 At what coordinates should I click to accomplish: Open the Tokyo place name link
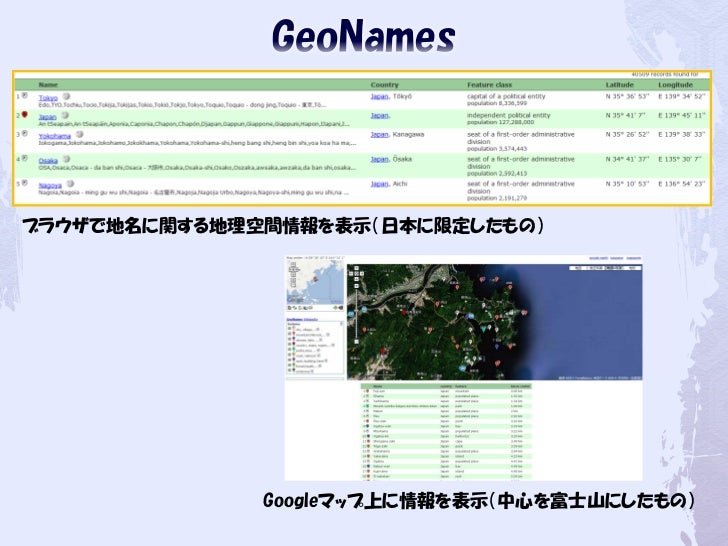coord(48,98)
